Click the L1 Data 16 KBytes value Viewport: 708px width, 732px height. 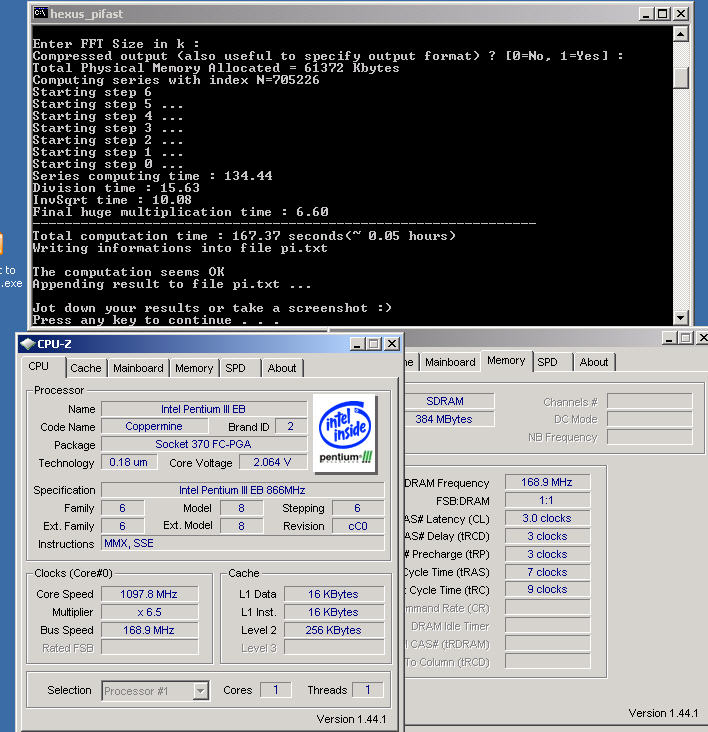pos(334,594)
